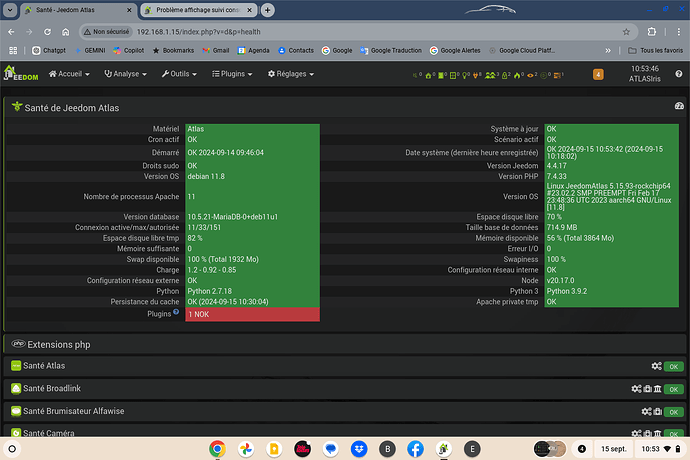Open the Copilot bookmark
The width and height of the screenshot is (690, 460).
(128, 51)
